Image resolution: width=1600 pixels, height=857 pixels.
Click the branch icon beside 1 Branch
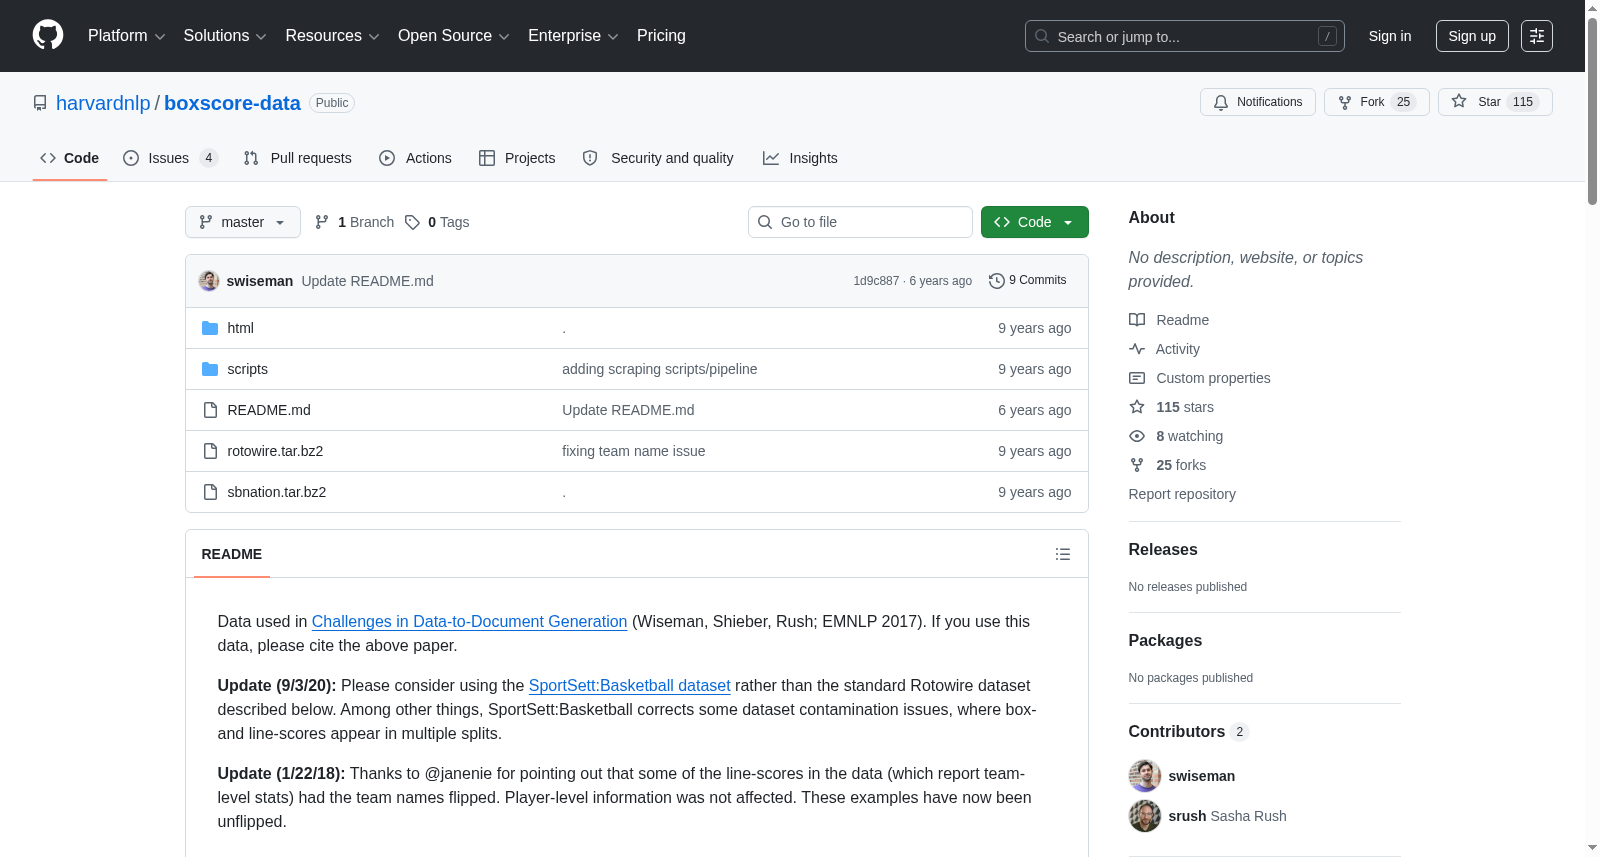(x=322, y=222)
